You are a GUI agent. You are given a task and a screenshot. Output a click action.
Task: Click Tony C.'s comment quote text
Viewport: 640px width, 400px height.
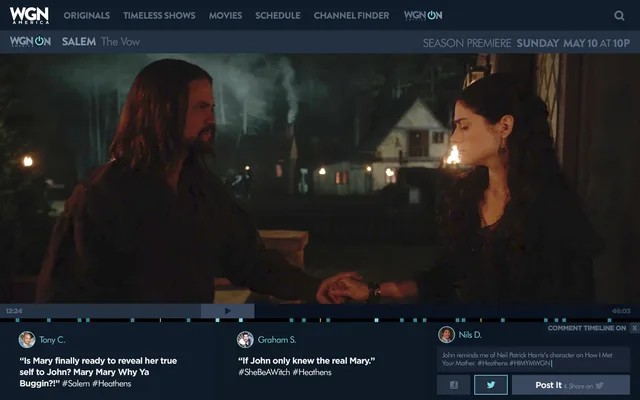point(98,372)
